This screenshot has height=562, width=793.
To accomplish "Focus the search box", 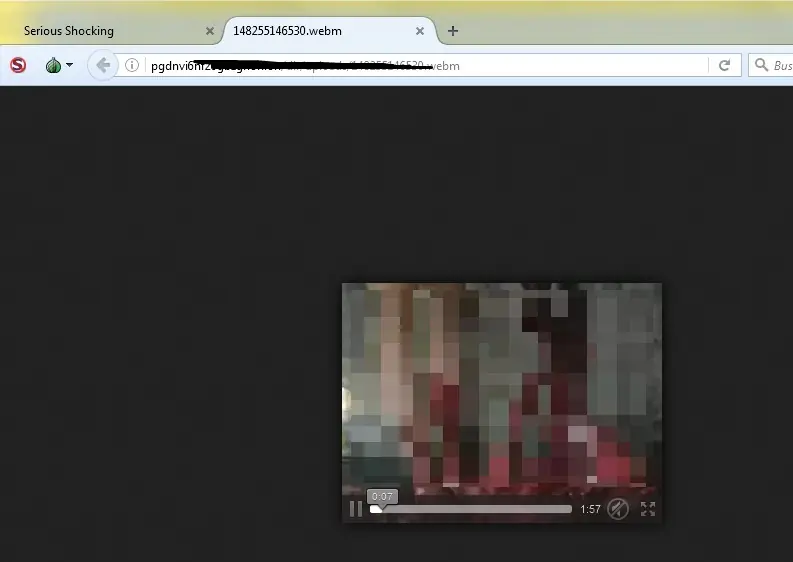I will click(771, 65).
